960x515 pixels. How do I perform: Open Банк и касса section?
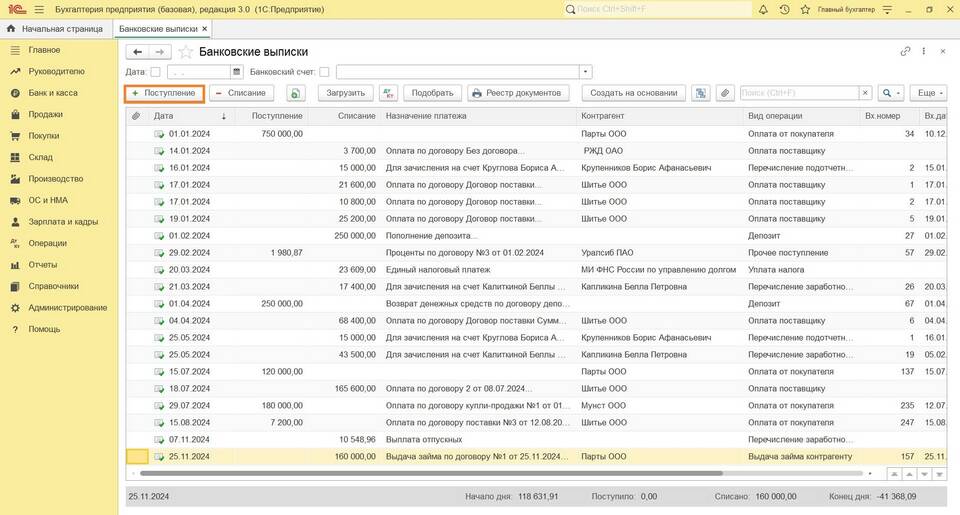(x=53, y=93)
